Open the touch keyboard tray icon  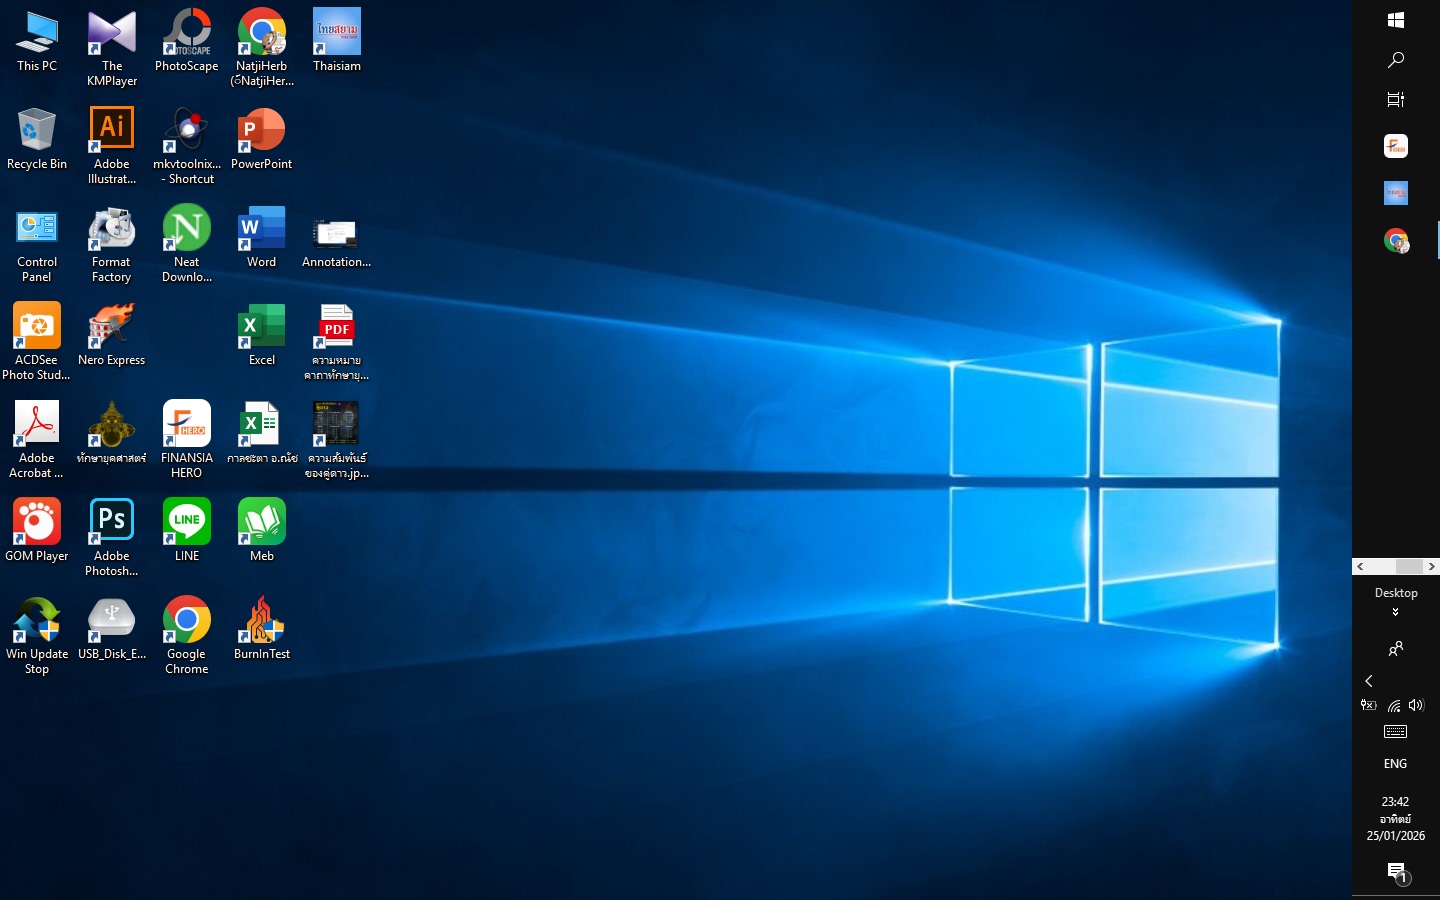(x=1396, y=732)
